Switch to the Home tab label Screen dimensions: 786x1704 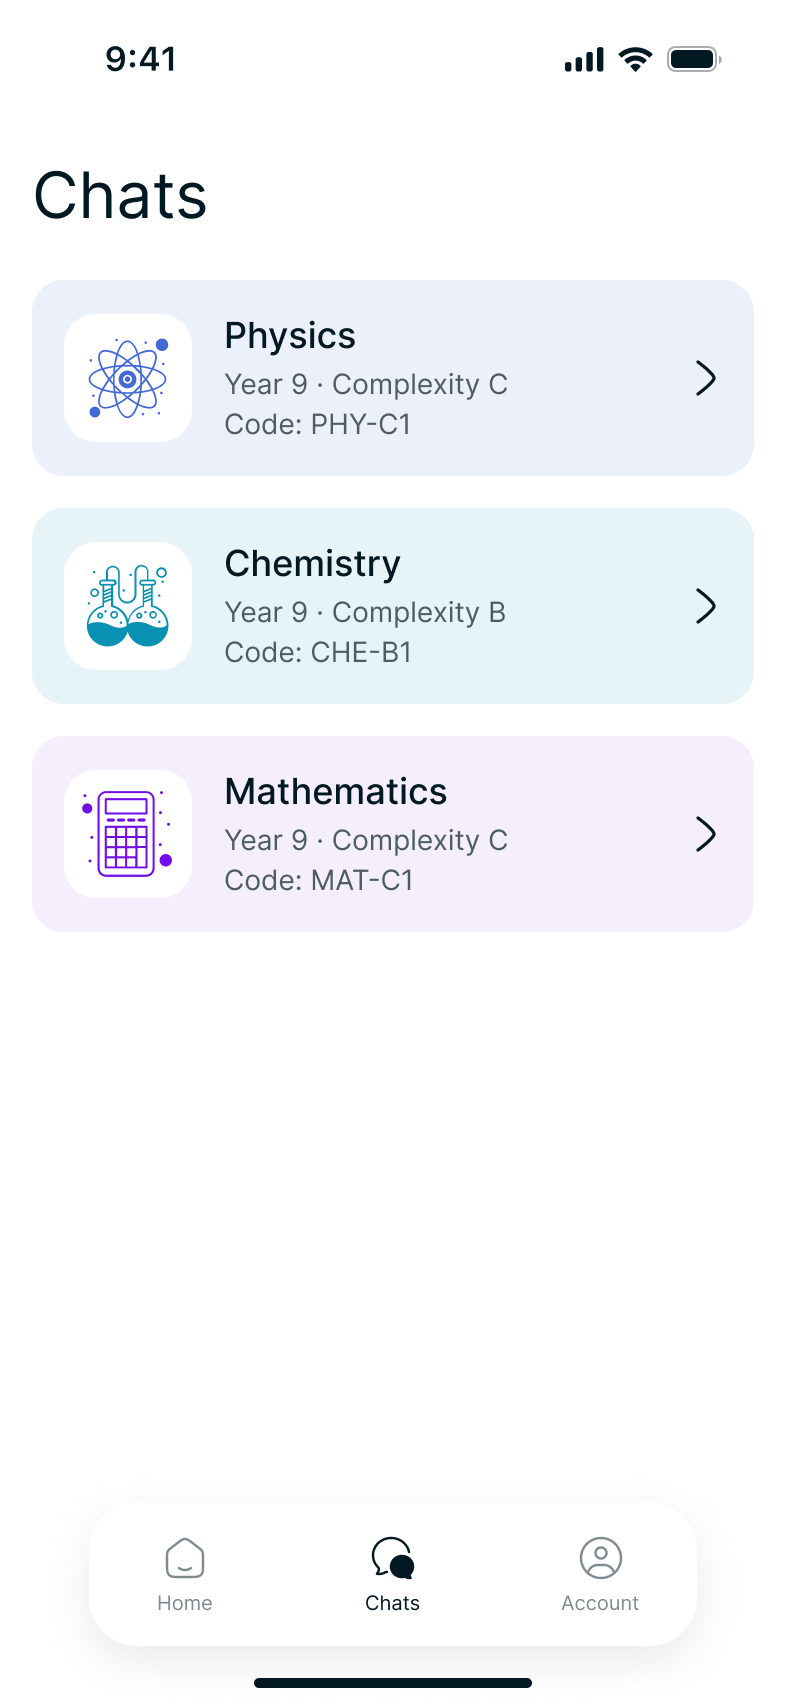[x=185, y=1603]
